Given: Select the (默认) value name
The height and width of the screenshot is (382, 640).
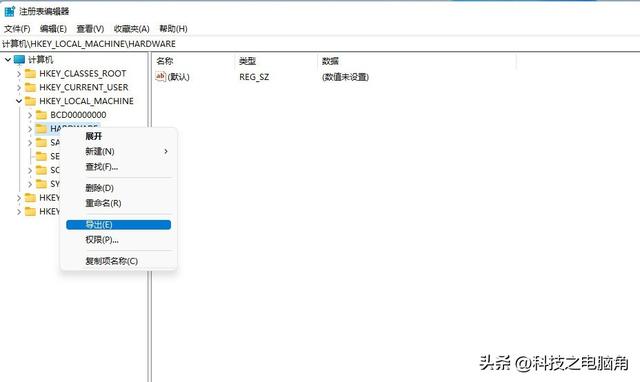Looking at the screenshot, I should [178, 77].
